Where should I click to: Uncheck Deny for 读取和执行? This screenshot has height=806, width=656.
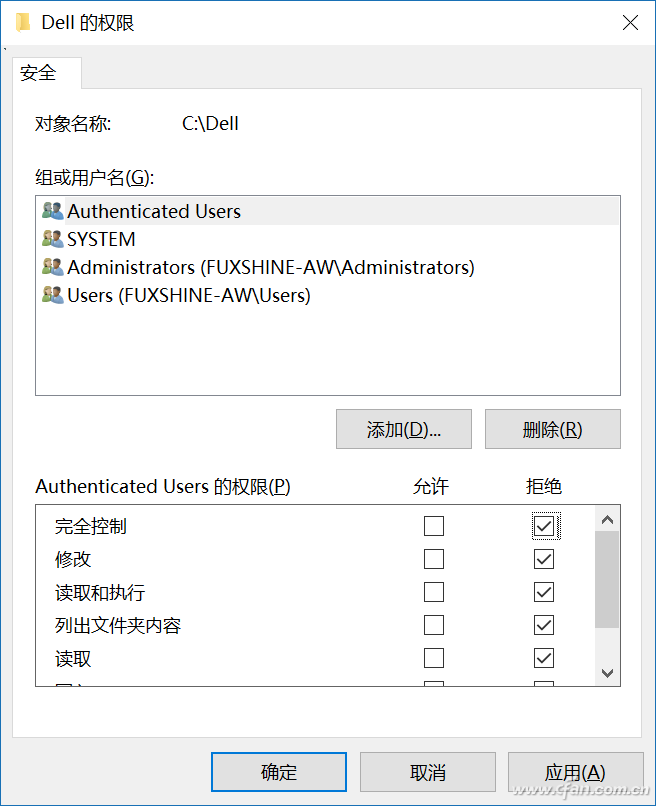[x=544, y=592]
